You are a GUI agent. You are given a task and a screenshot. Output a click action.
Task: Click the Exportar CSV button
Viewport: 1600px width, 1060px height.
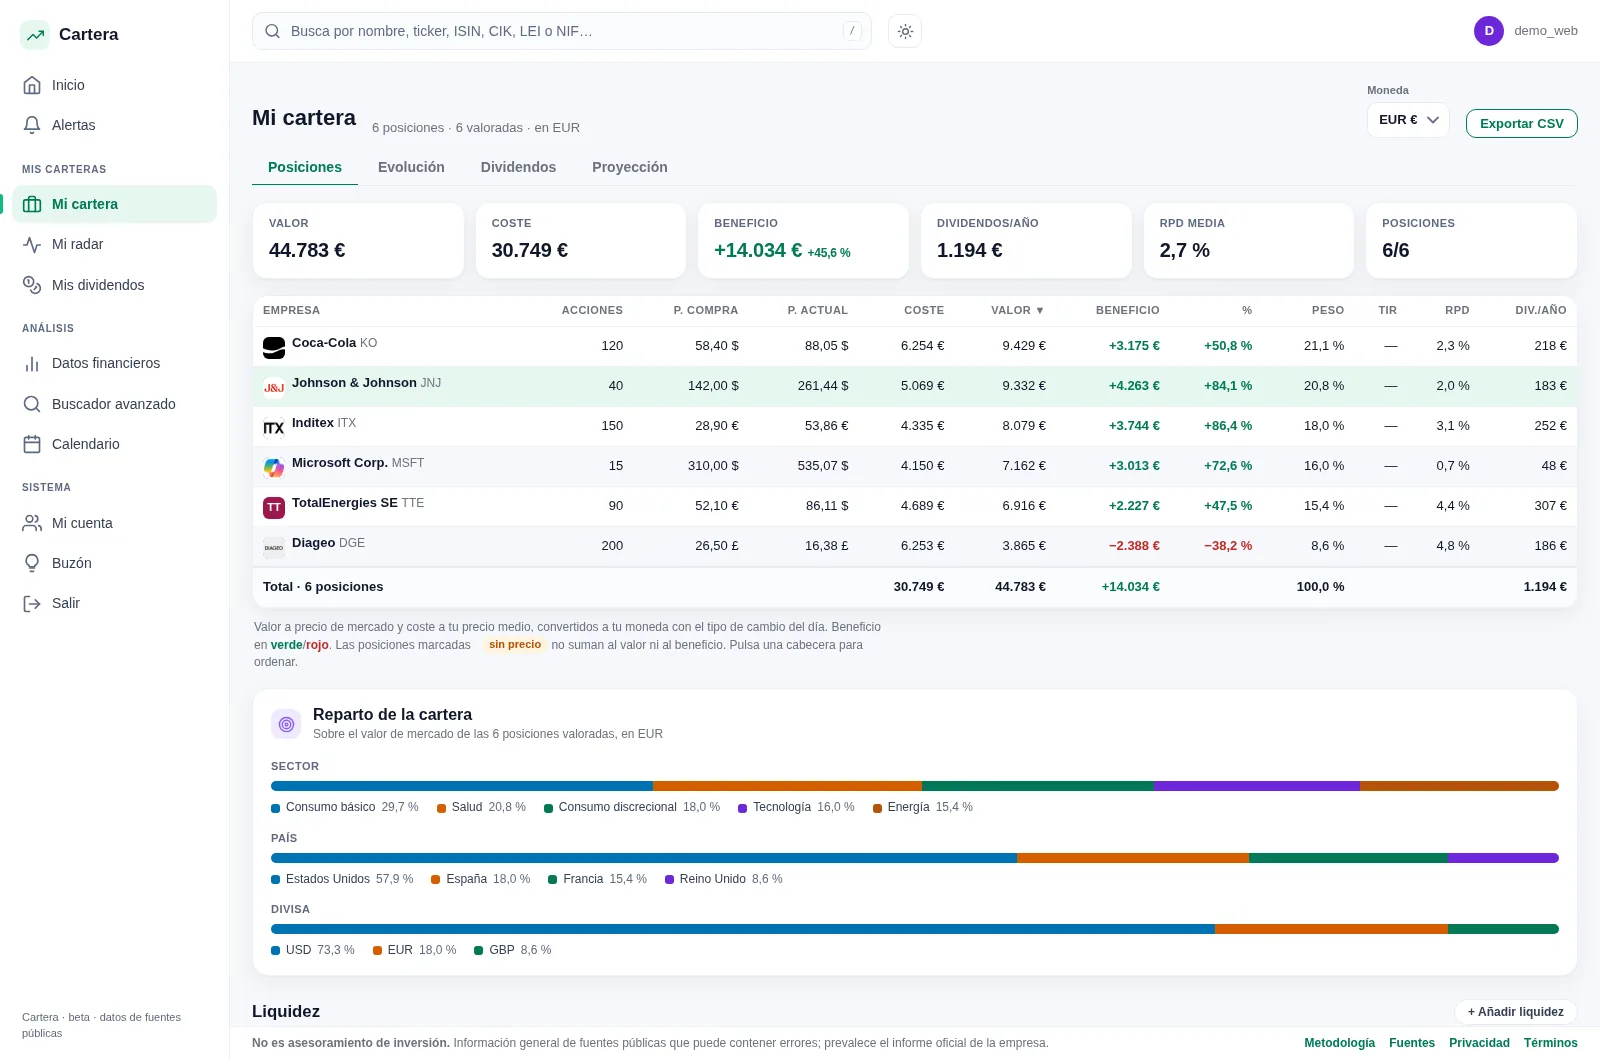click(1521, 123)
